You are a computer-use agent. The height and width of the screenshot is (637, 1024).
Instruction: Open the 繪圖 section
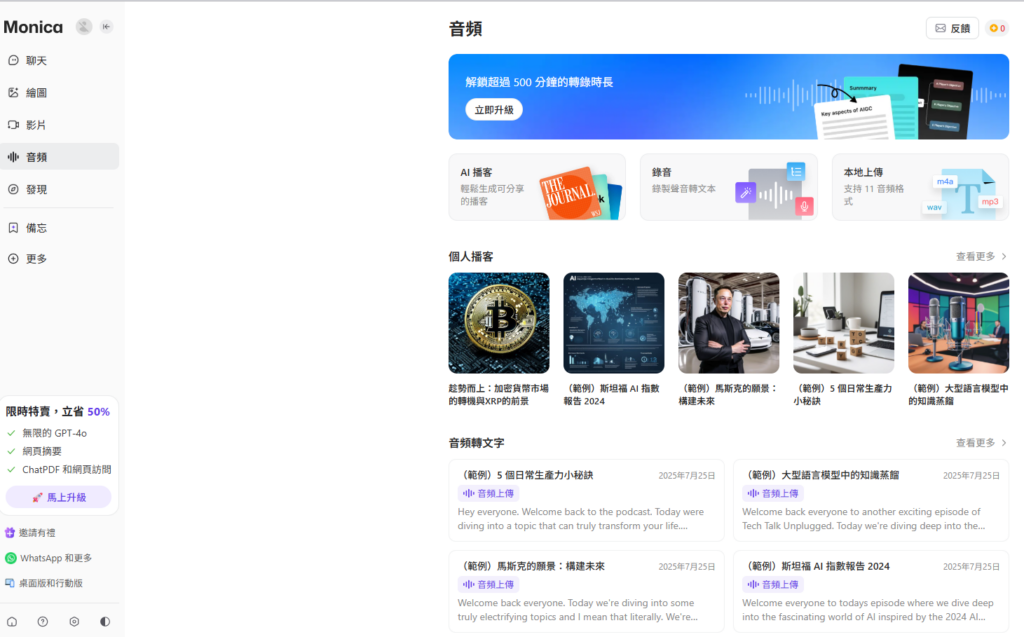click(59, 93)
